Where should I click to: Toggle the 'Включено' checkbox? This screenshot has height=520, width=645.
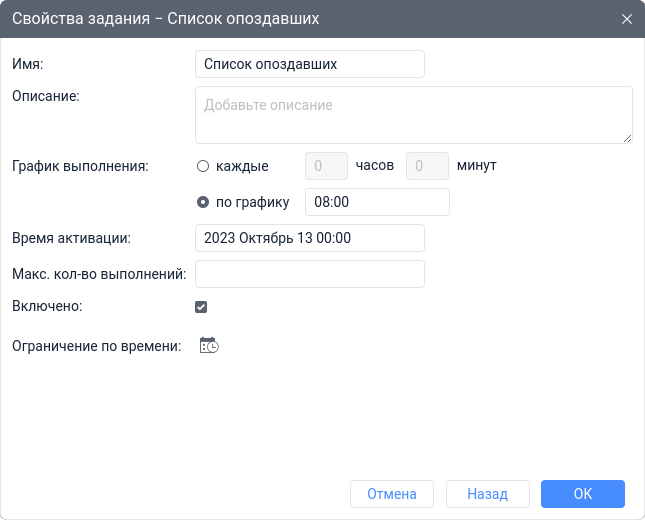pos(201,307)
